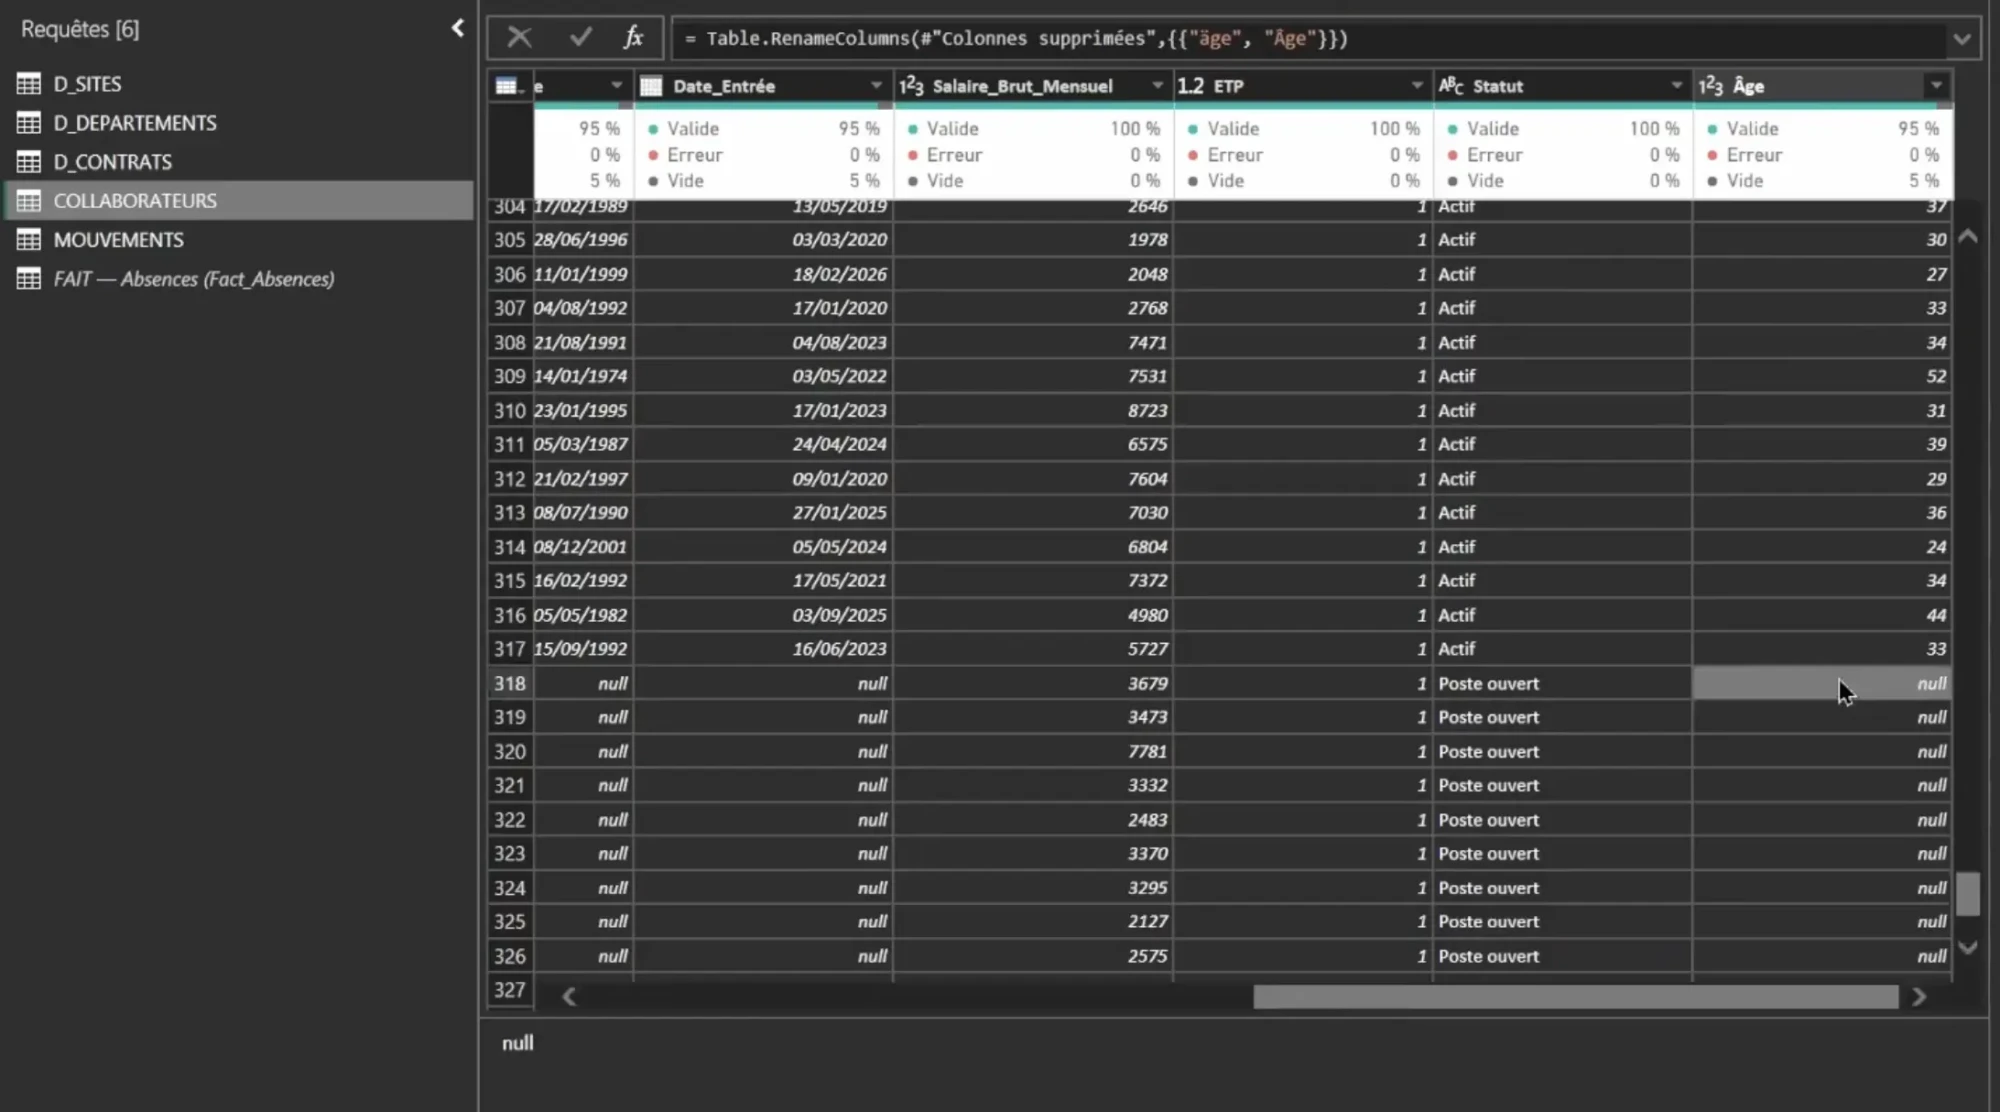Click the table icon beside D_SITES
This screenshot has height=1112, width=2000.
tap(29, 84)
